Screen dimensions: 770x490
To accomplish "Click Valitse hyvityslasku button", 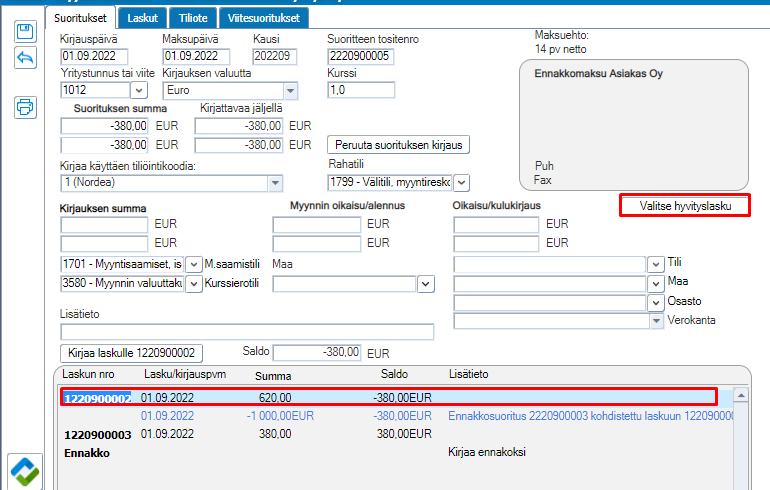I will click(685, 206).
